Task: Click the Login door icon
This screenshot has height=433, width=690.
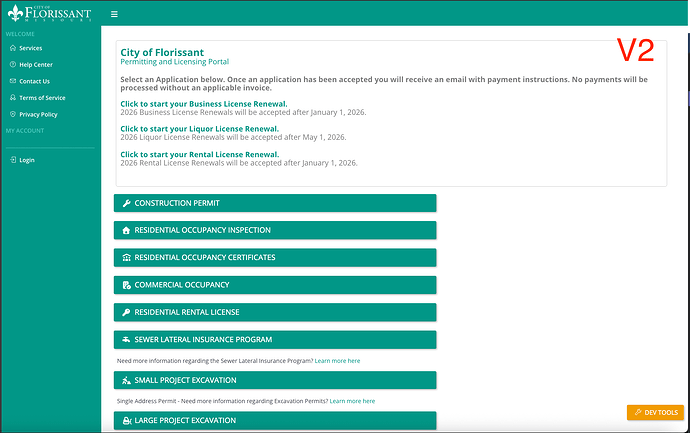Action: [x=13, y=160]
